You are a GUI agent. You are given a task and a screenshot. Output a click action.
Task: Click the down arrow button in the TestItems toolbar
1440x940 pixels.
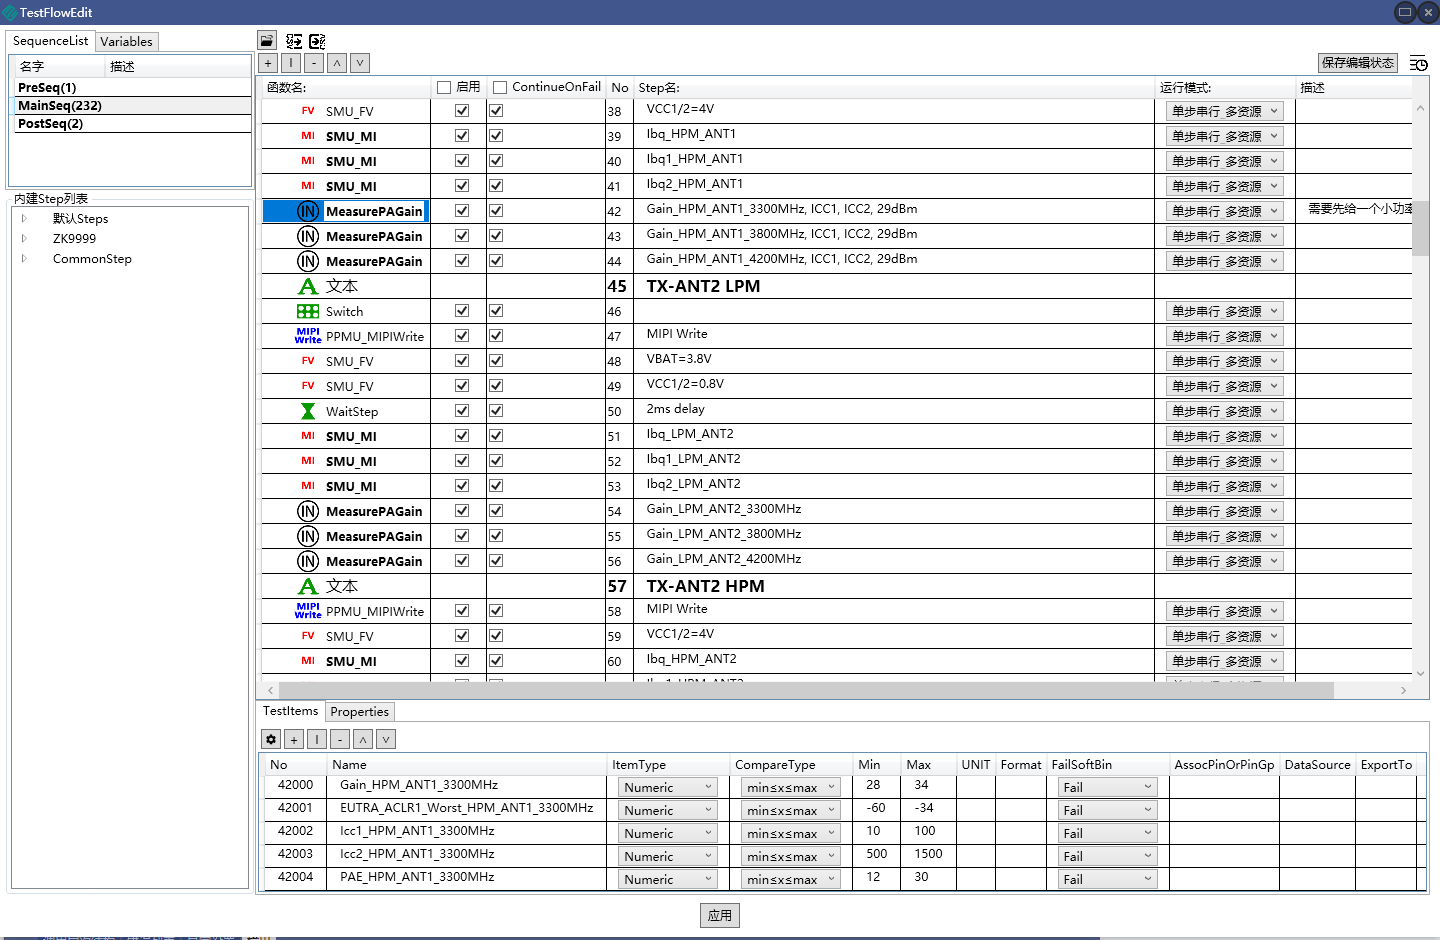(386, 739)
